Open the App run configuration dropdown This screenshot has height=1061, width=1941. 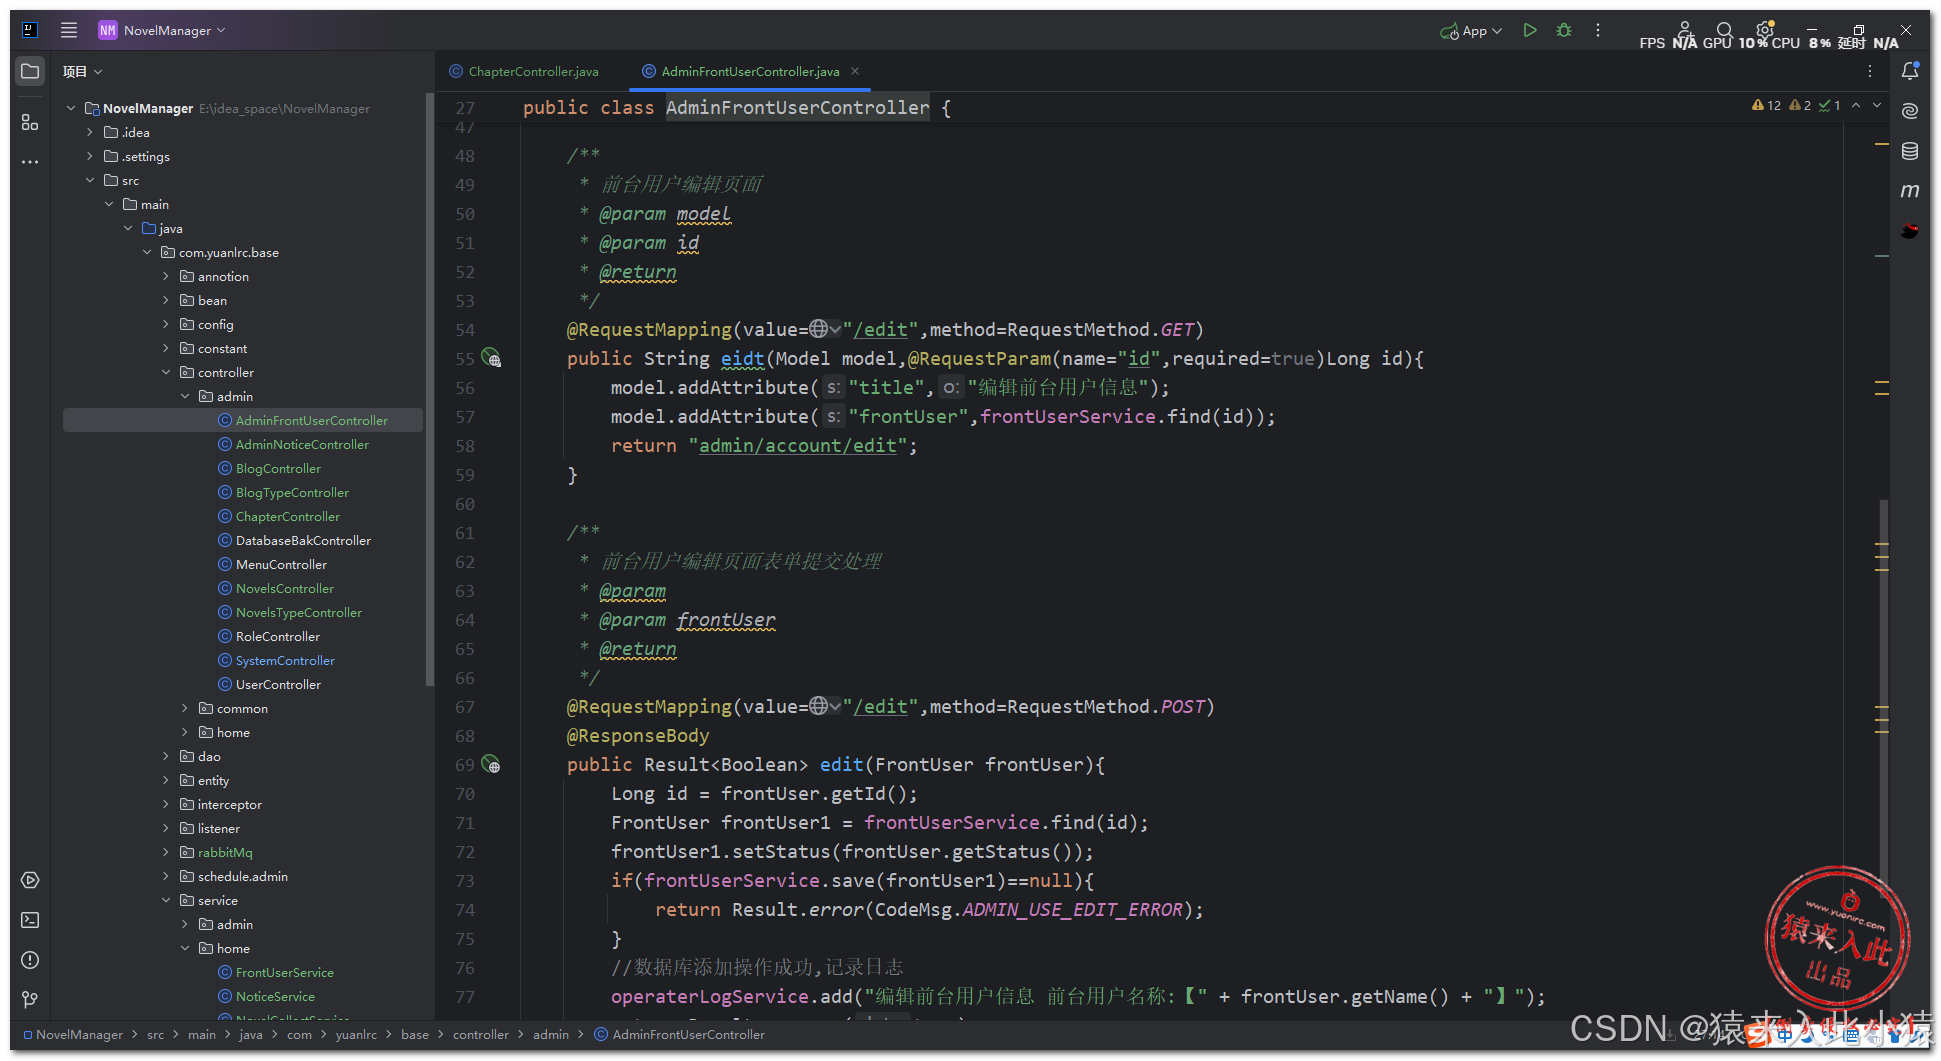[1471, 31]
